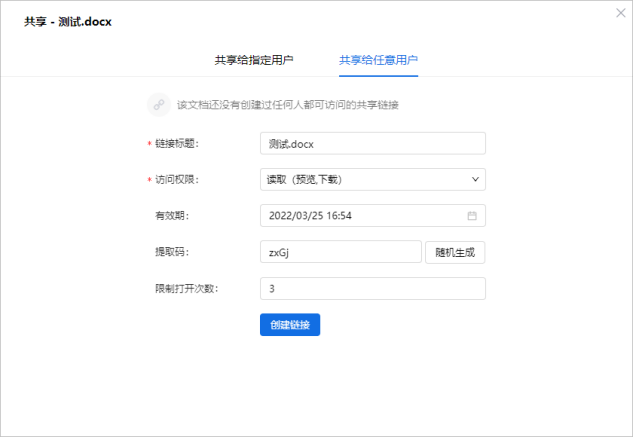
Task: Focus the 限制打开次数 input field
Action: [372, 289]
